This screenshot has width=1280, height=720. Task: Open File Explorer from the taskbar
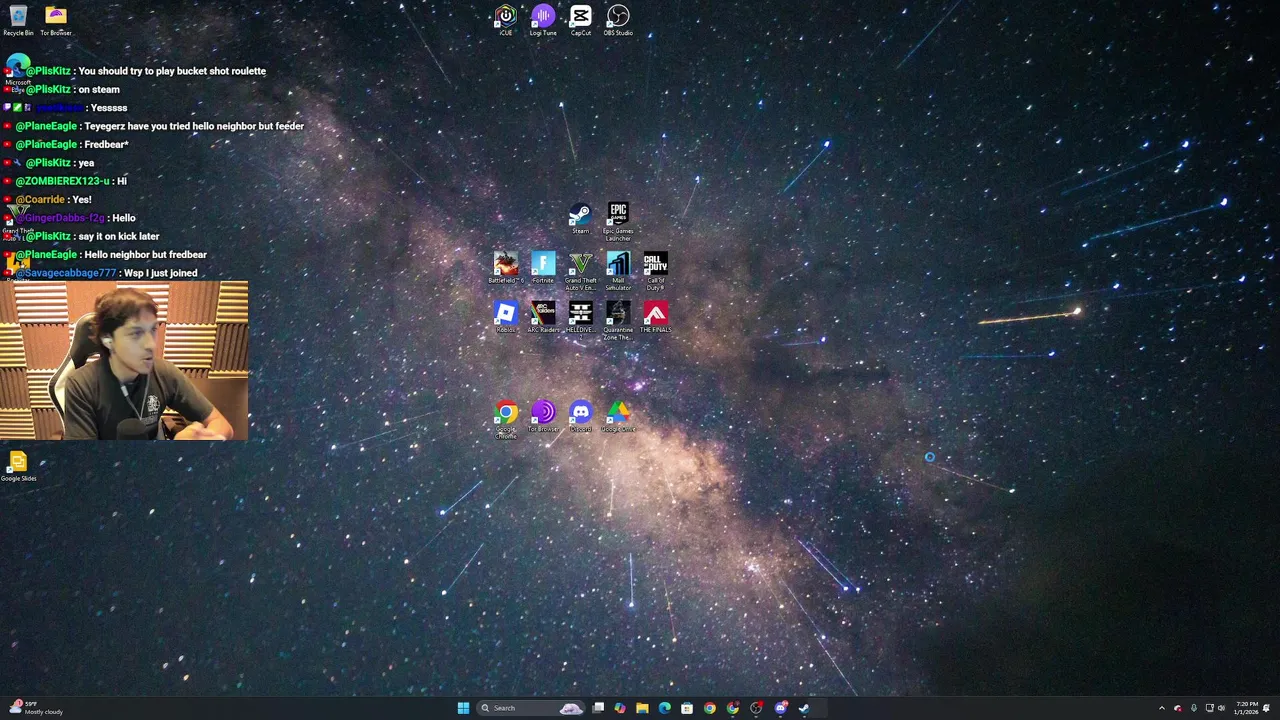(642, 708)
